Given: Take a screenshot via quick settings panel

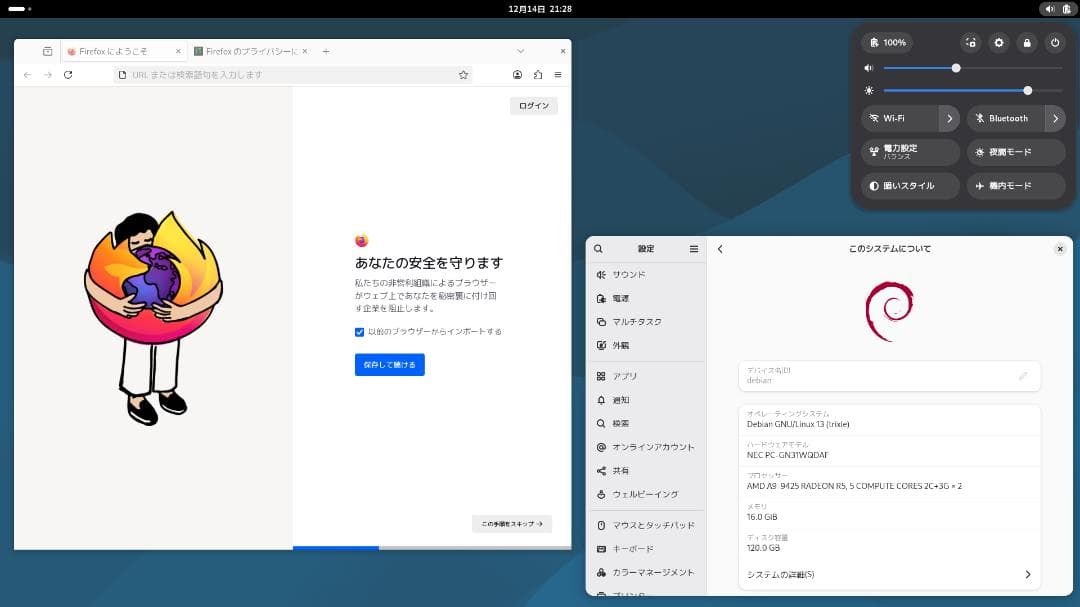Looking at the screenshot, I should (970, 43).
